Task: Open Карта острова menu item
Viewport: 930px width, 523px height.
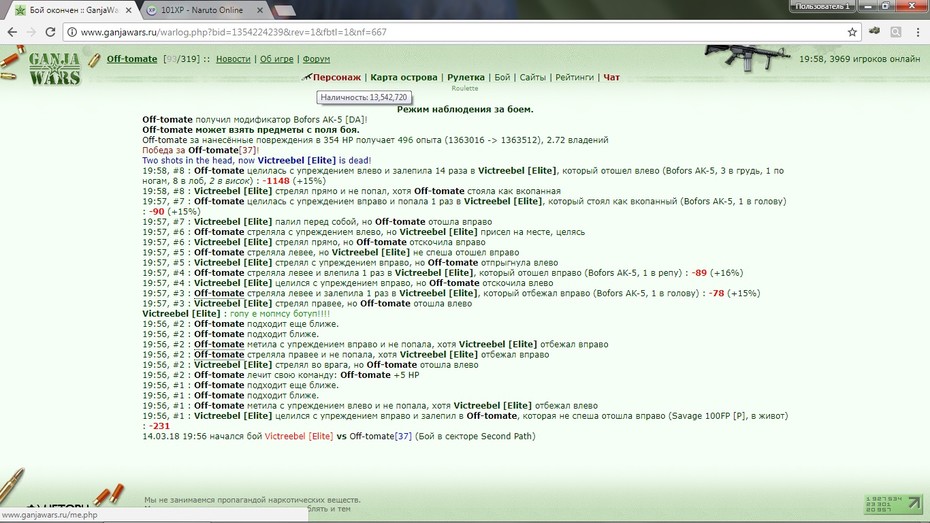Action: click(403, 77)
